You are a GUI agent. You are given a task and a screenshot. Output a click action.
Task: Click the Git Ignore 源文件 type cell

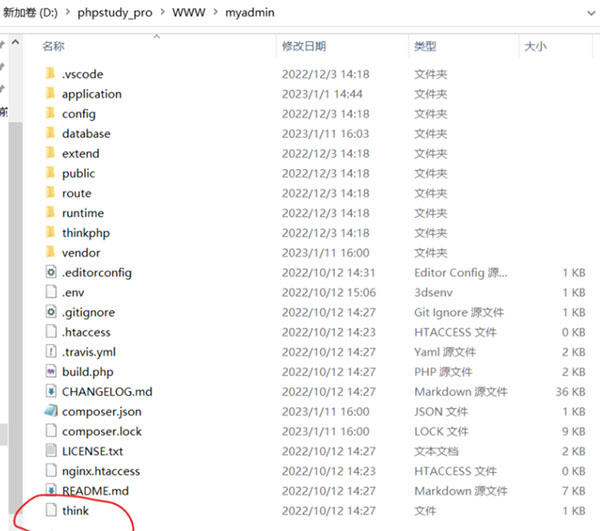tap(459, 312)
